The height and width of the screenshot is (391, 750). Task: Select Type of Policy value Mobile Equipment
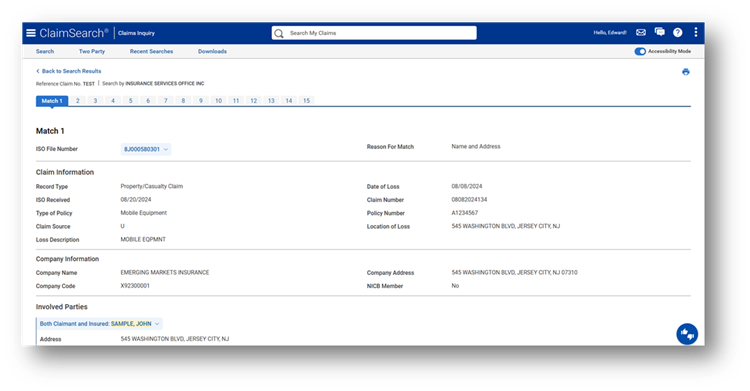143,213
